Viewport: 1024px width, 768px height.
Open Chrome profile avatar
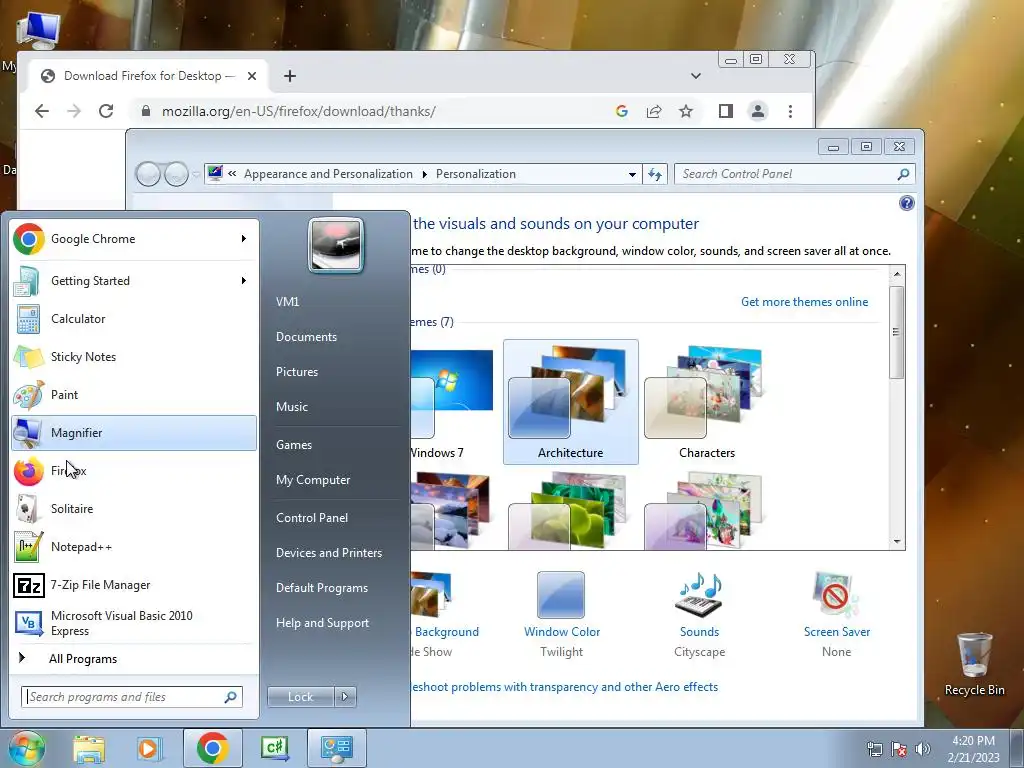tap(758, 111)
